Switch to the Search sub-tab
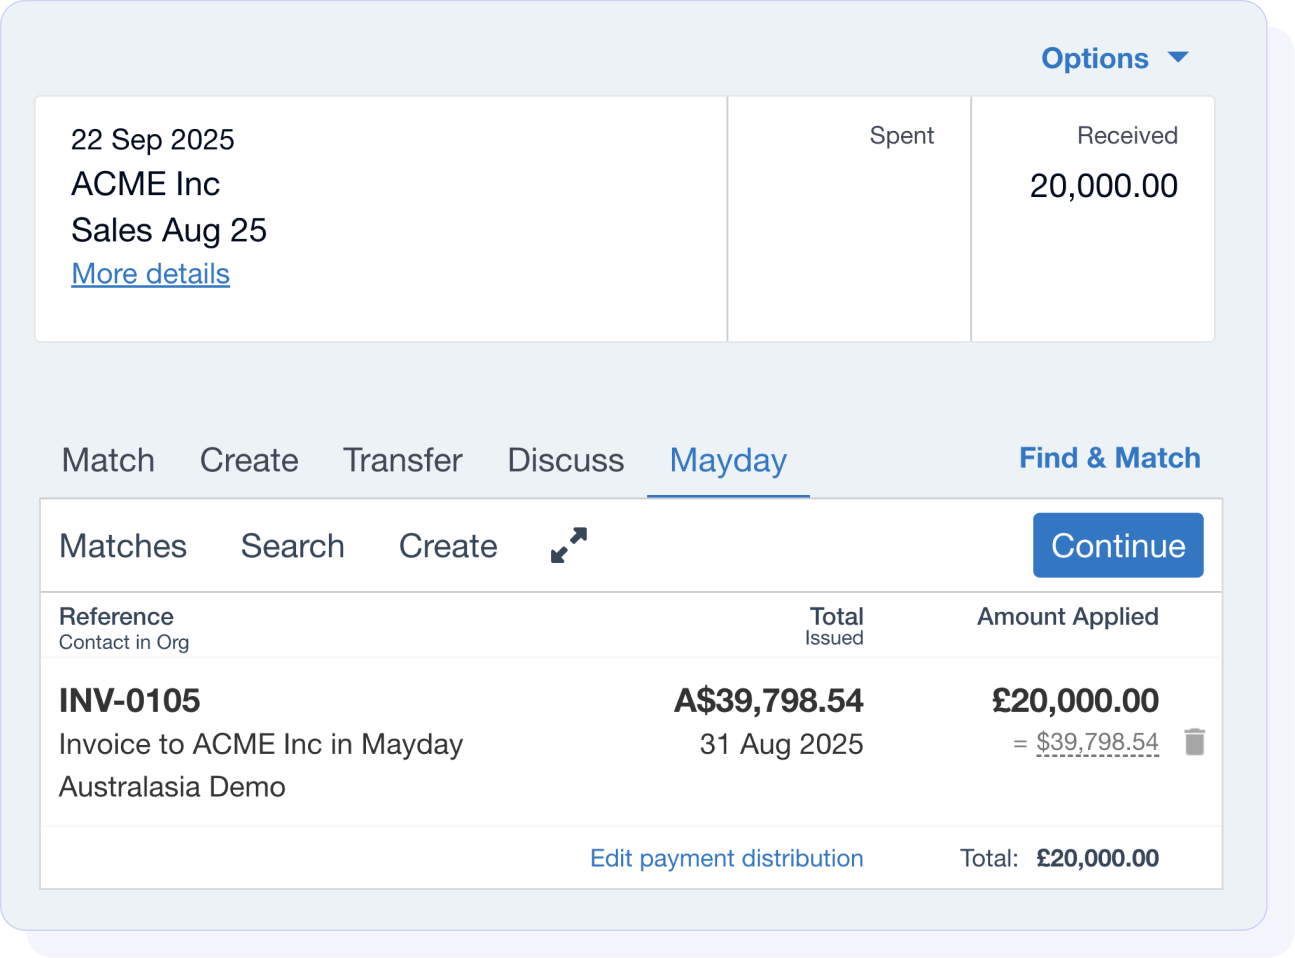Screen dimensions: 1295x958 click(293, 546)
